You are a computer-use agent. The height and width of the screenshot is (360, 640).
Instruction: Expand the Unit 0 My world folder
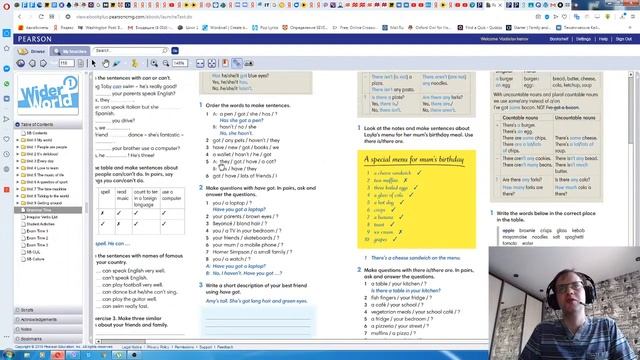click(x=18, y=140)
